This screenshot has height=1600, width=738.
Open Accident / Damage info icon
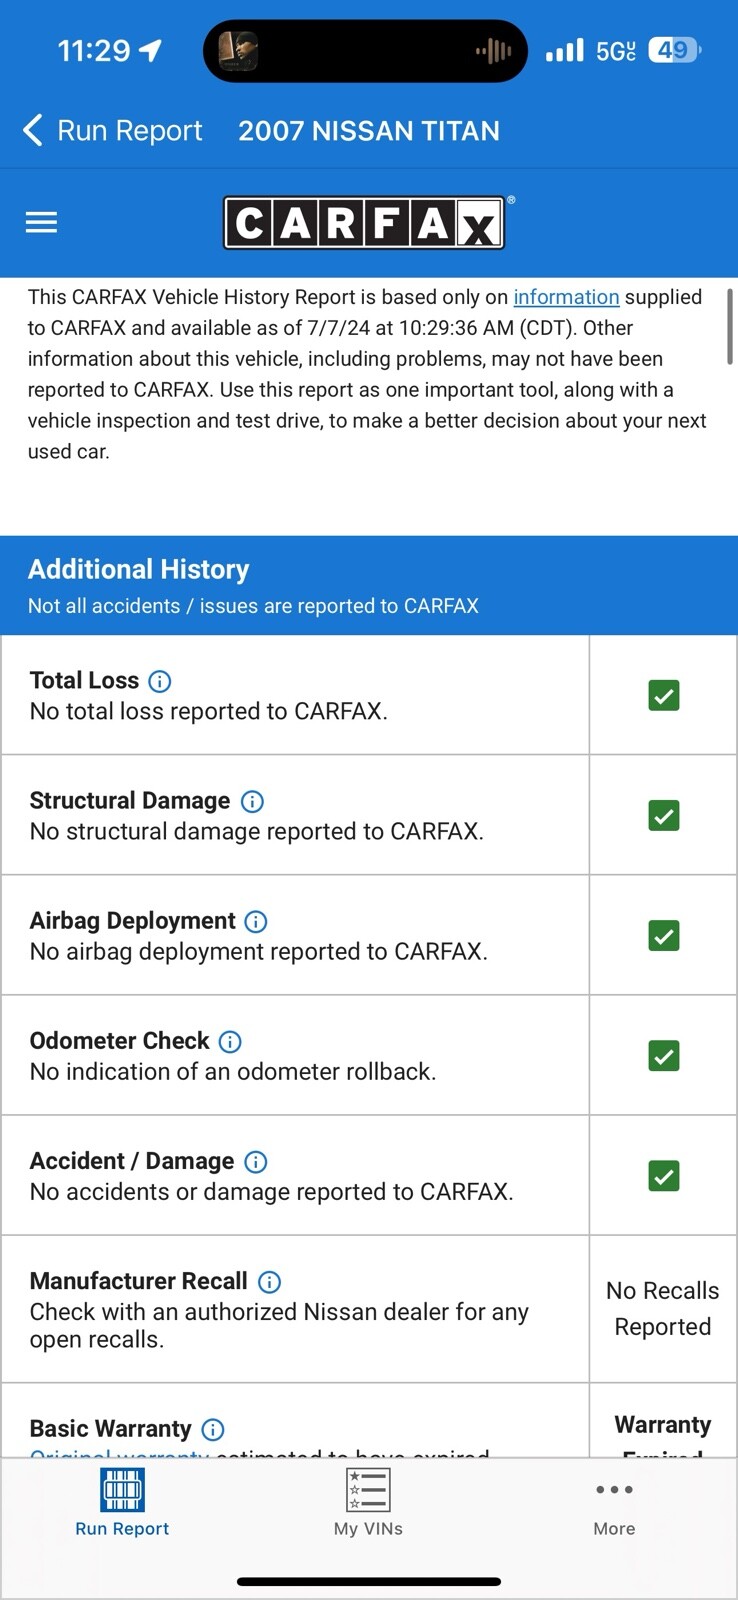[256, 1161]
